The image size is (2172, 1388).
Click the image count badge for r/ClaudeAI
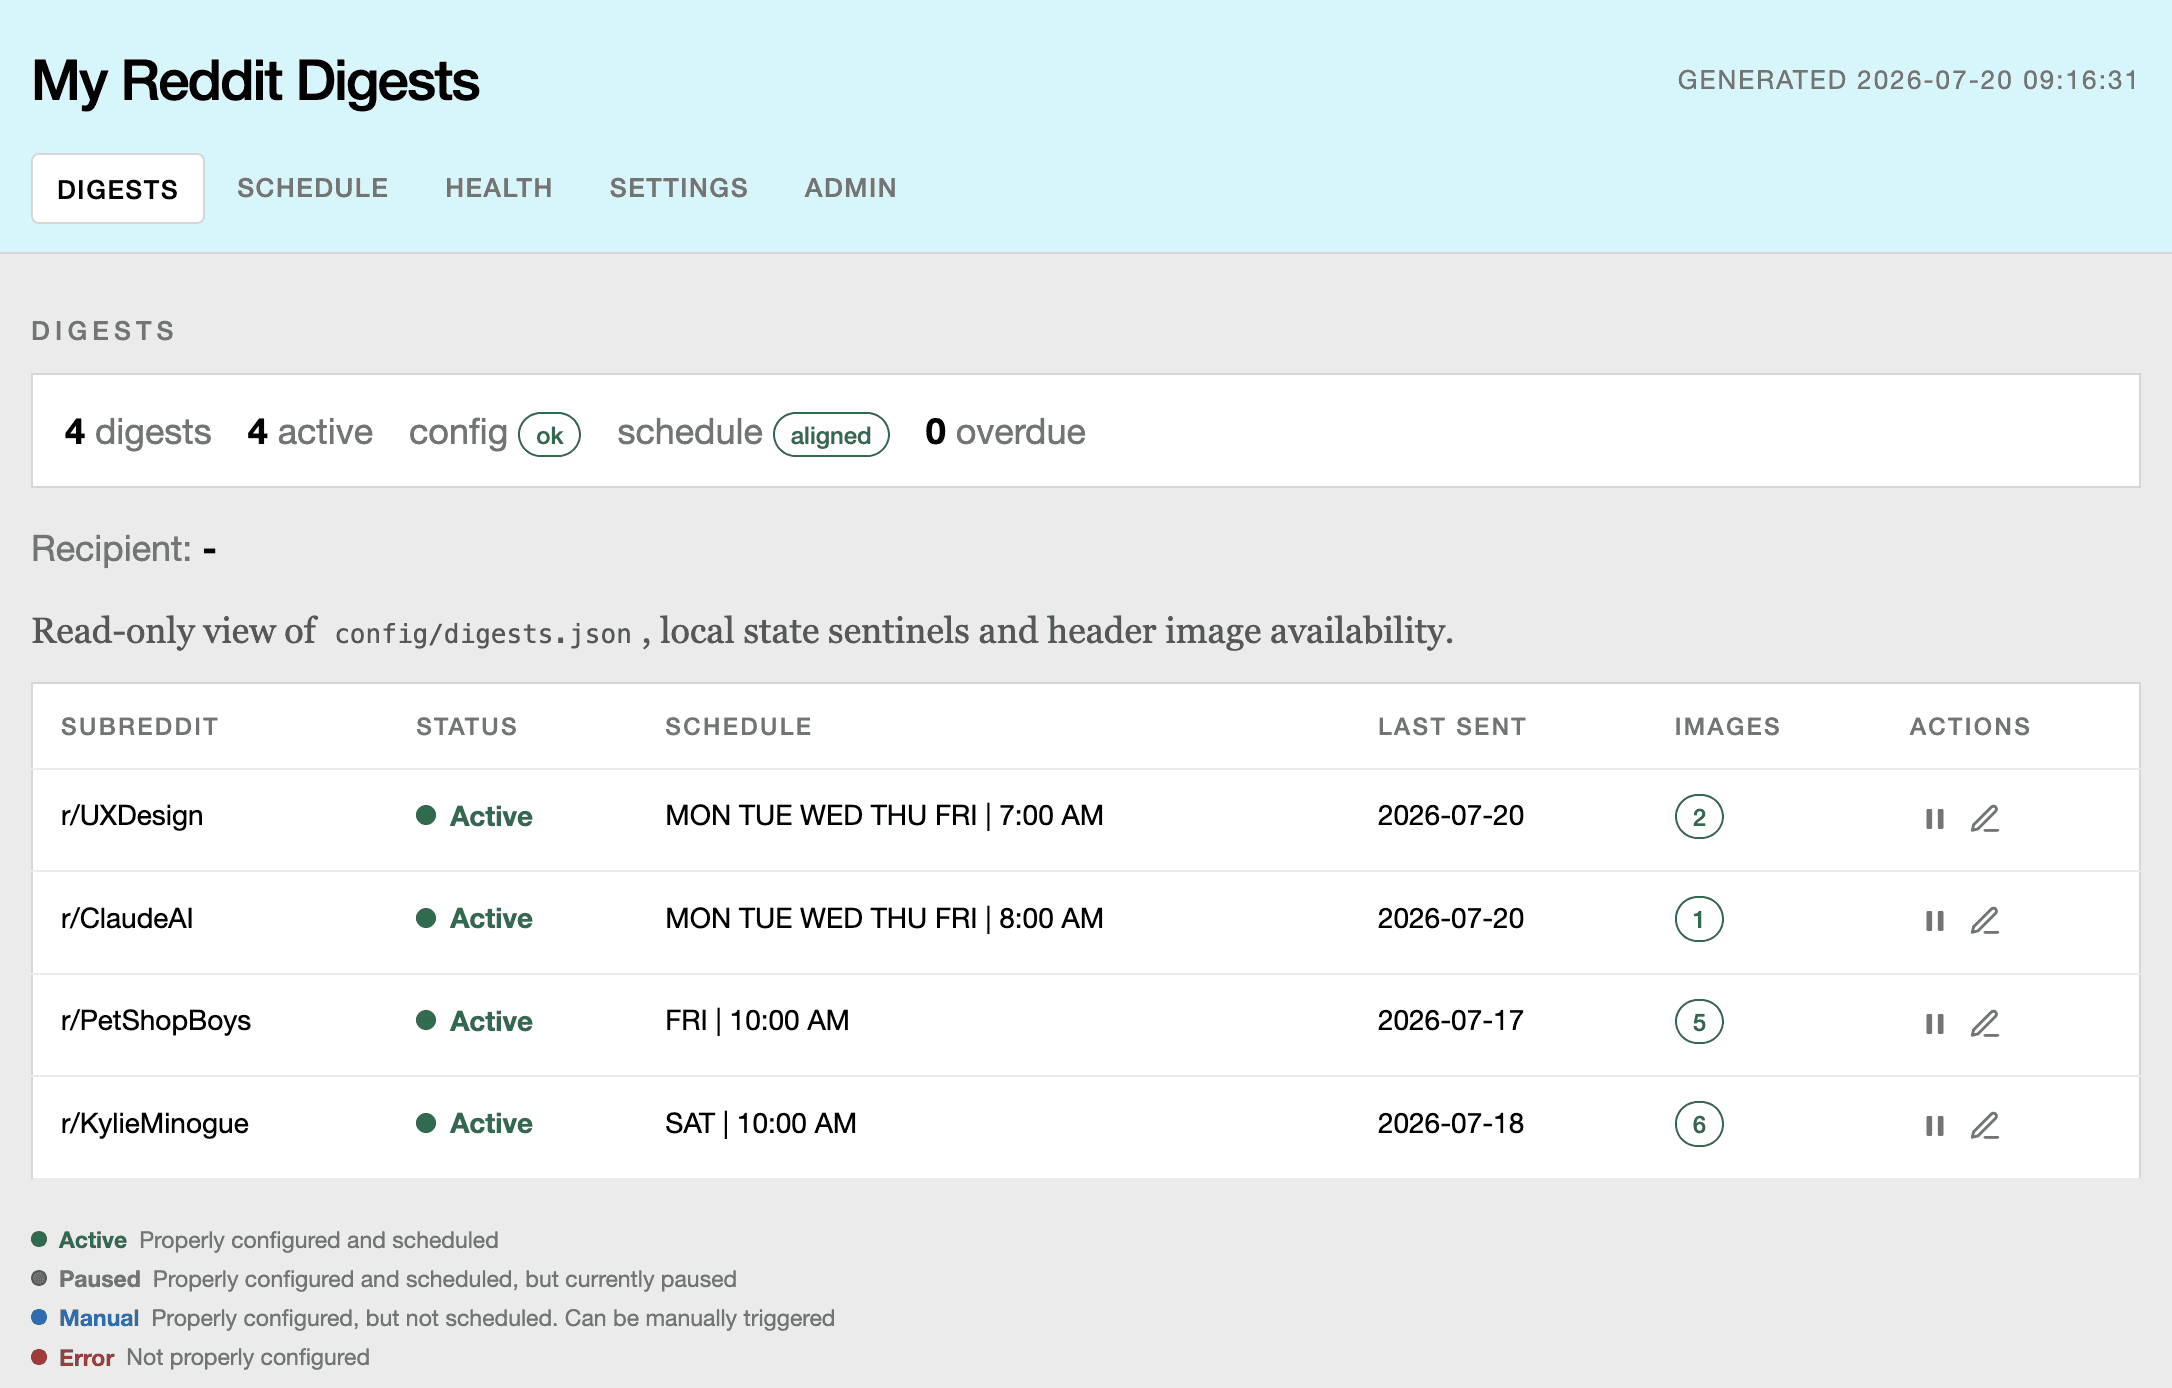(1699, 919)
